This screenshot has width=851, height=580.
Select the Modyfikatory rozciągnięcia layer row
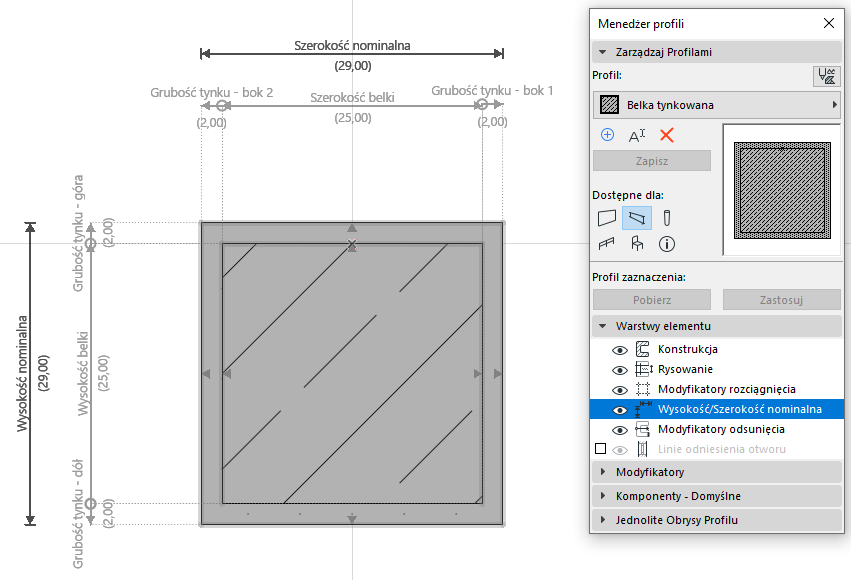[717, 389]
